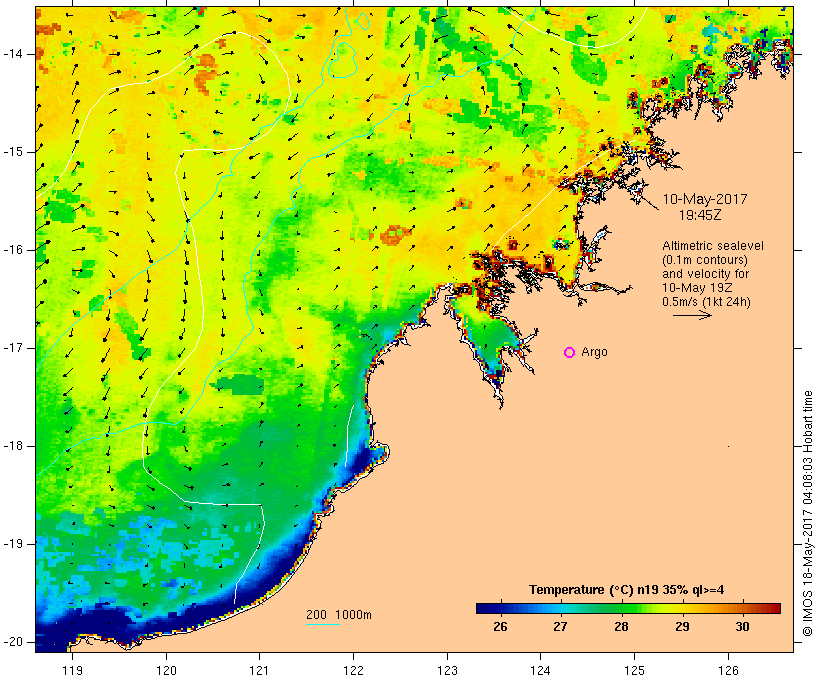Viewport: 820px width, 680px height.
Task: Select the Argo label text
Action: click(595, 353)
